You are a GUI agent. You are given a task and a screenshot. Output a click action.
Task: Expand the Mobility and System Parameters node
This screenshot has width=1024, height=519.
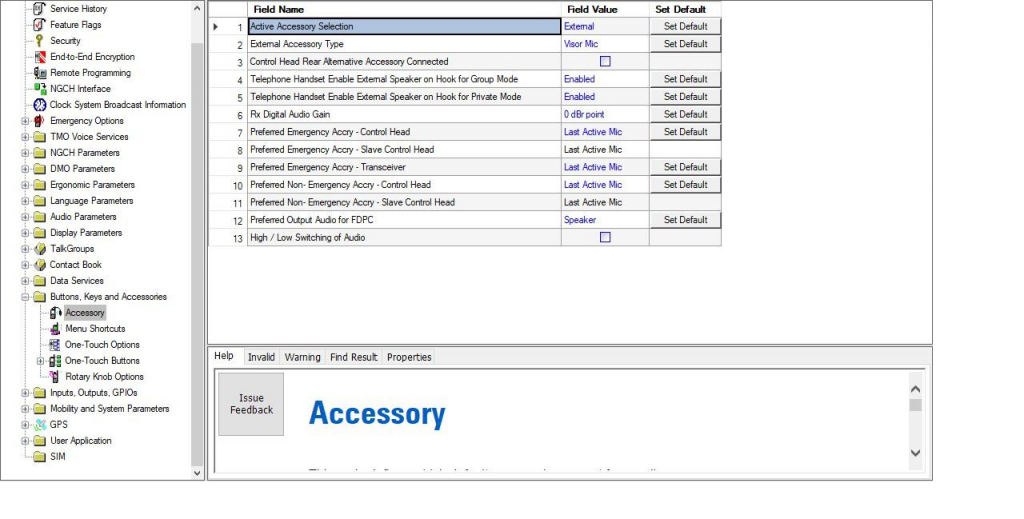25,409
